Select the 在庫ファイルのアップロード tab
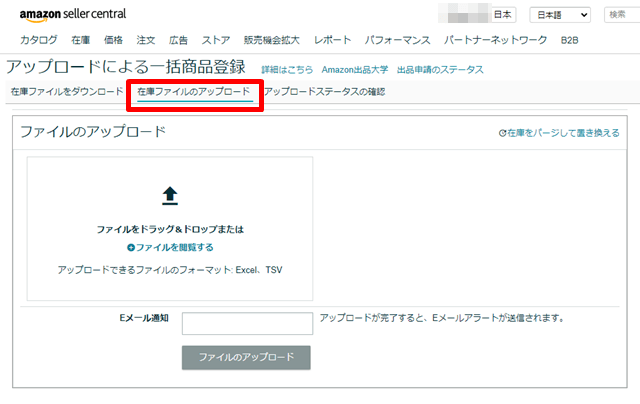This screenshot has height=404, width=640. [x=194, y=92]
